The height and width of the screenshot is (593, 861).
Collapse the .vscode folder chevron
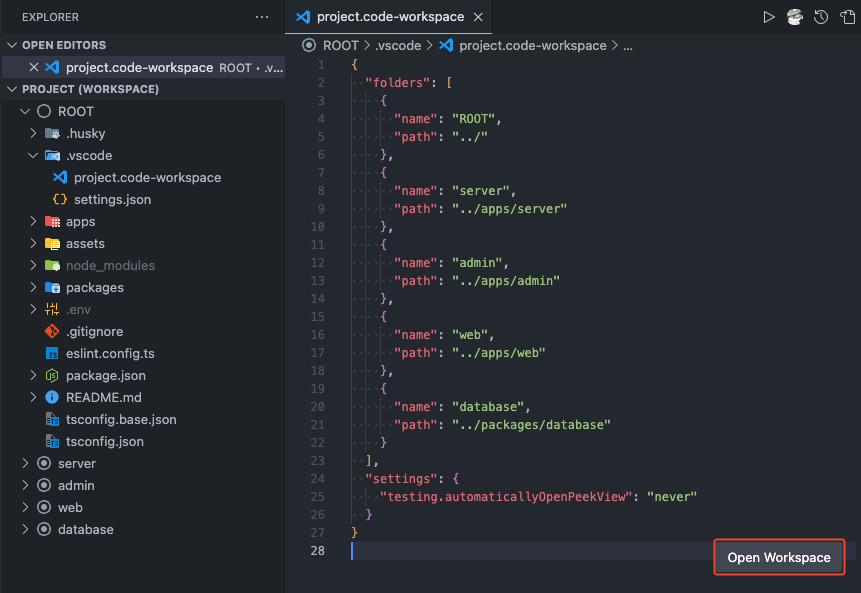coord(33,155)
